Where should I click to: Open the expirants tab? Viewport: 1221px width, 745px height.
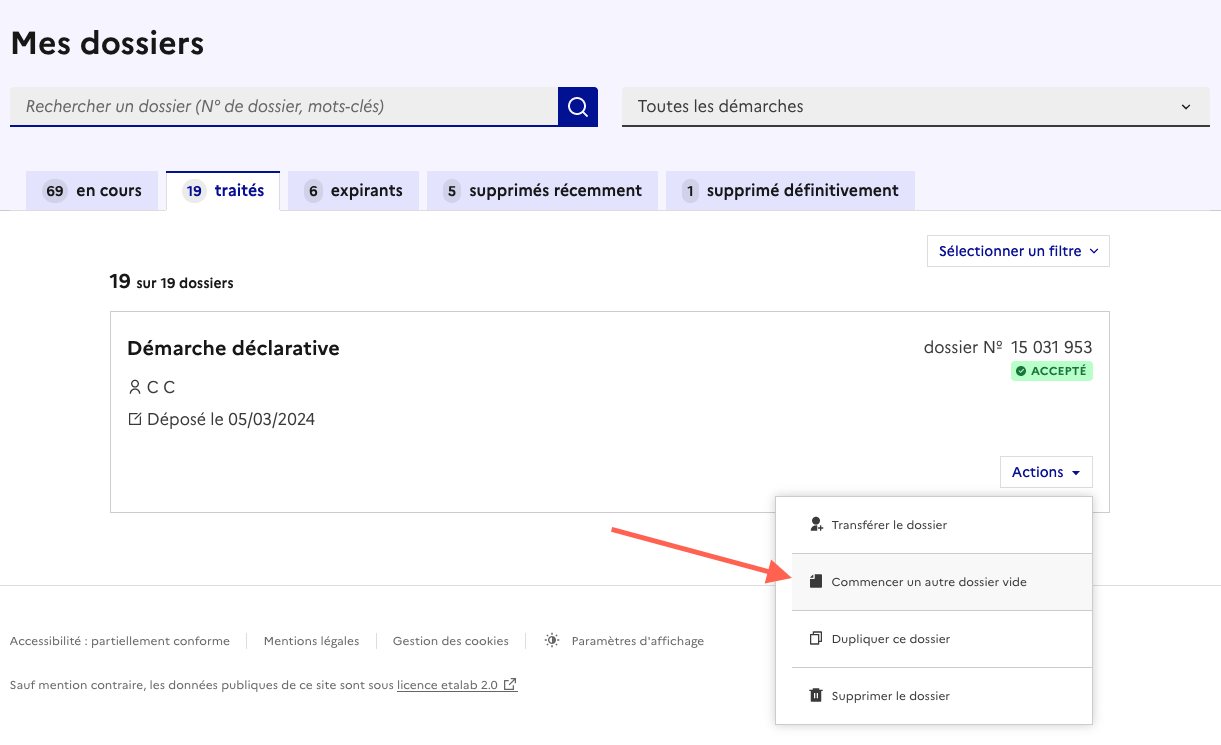point(353,191)
